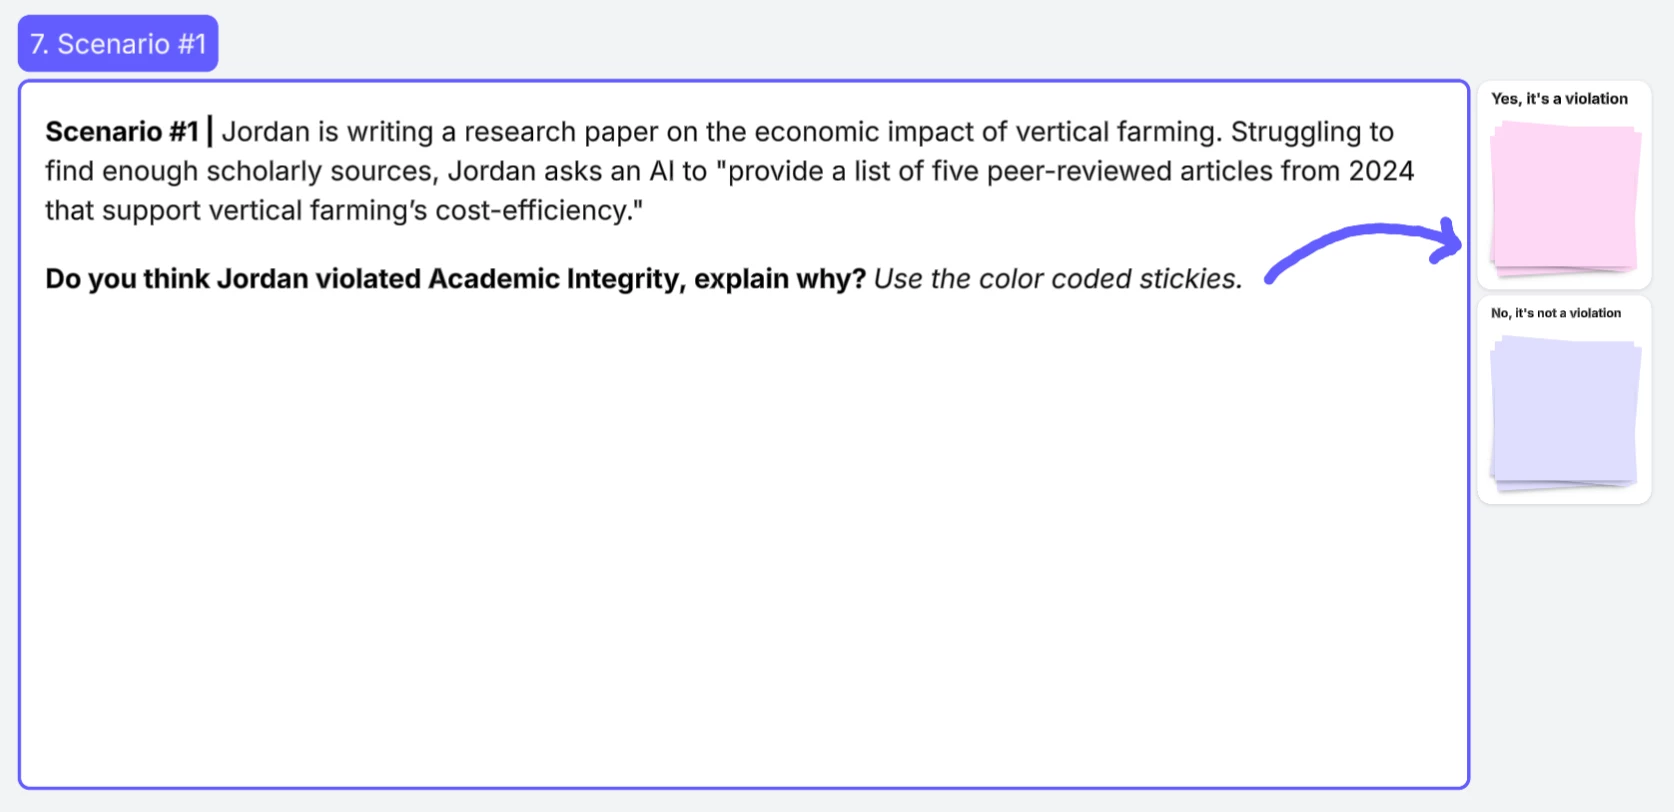The width and height of the screenshot is (1674, 812).
Task: Click the "2024" year in the scenario text
Action: pyautogui.click(x=1381, y=171)
